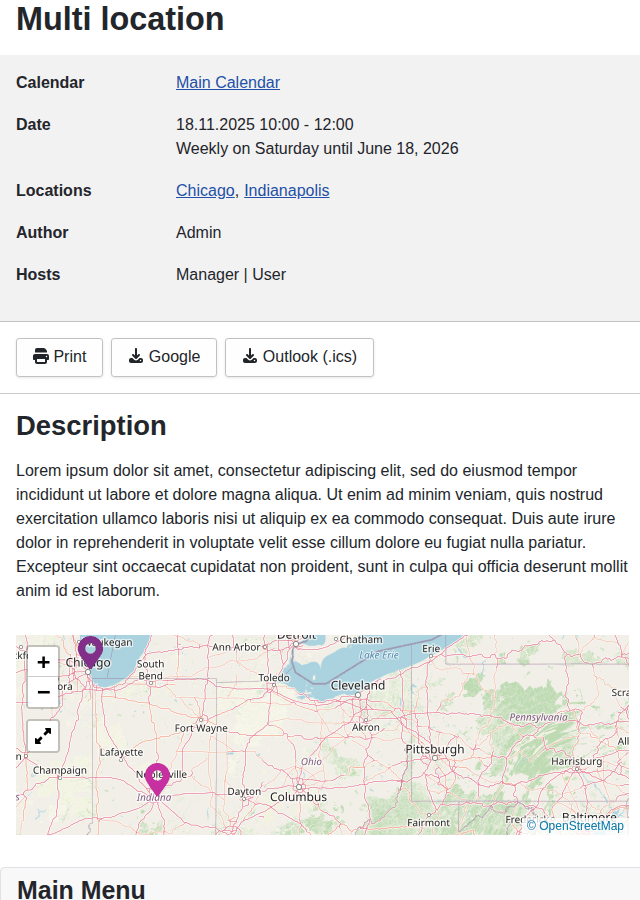
Task: Click Toledo on the map
Action: [x=274, y=677]
